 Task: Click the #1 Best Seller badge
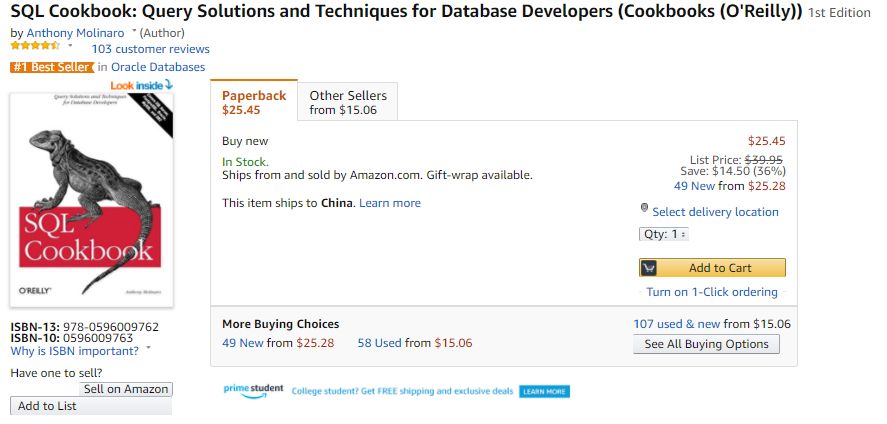[51, 67]
